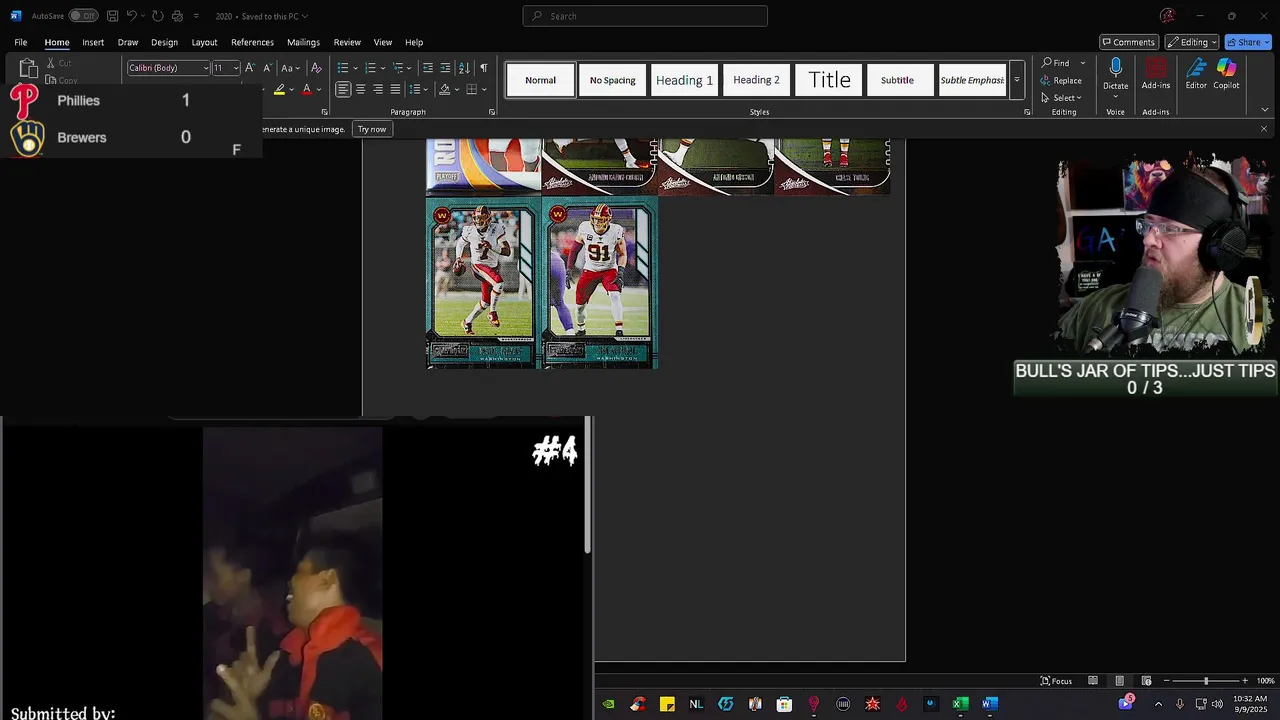Image resolution: width=1280 pixels, height=720 pixels.
Task: Select Print Layout view icon
Action: (1119, 681)
